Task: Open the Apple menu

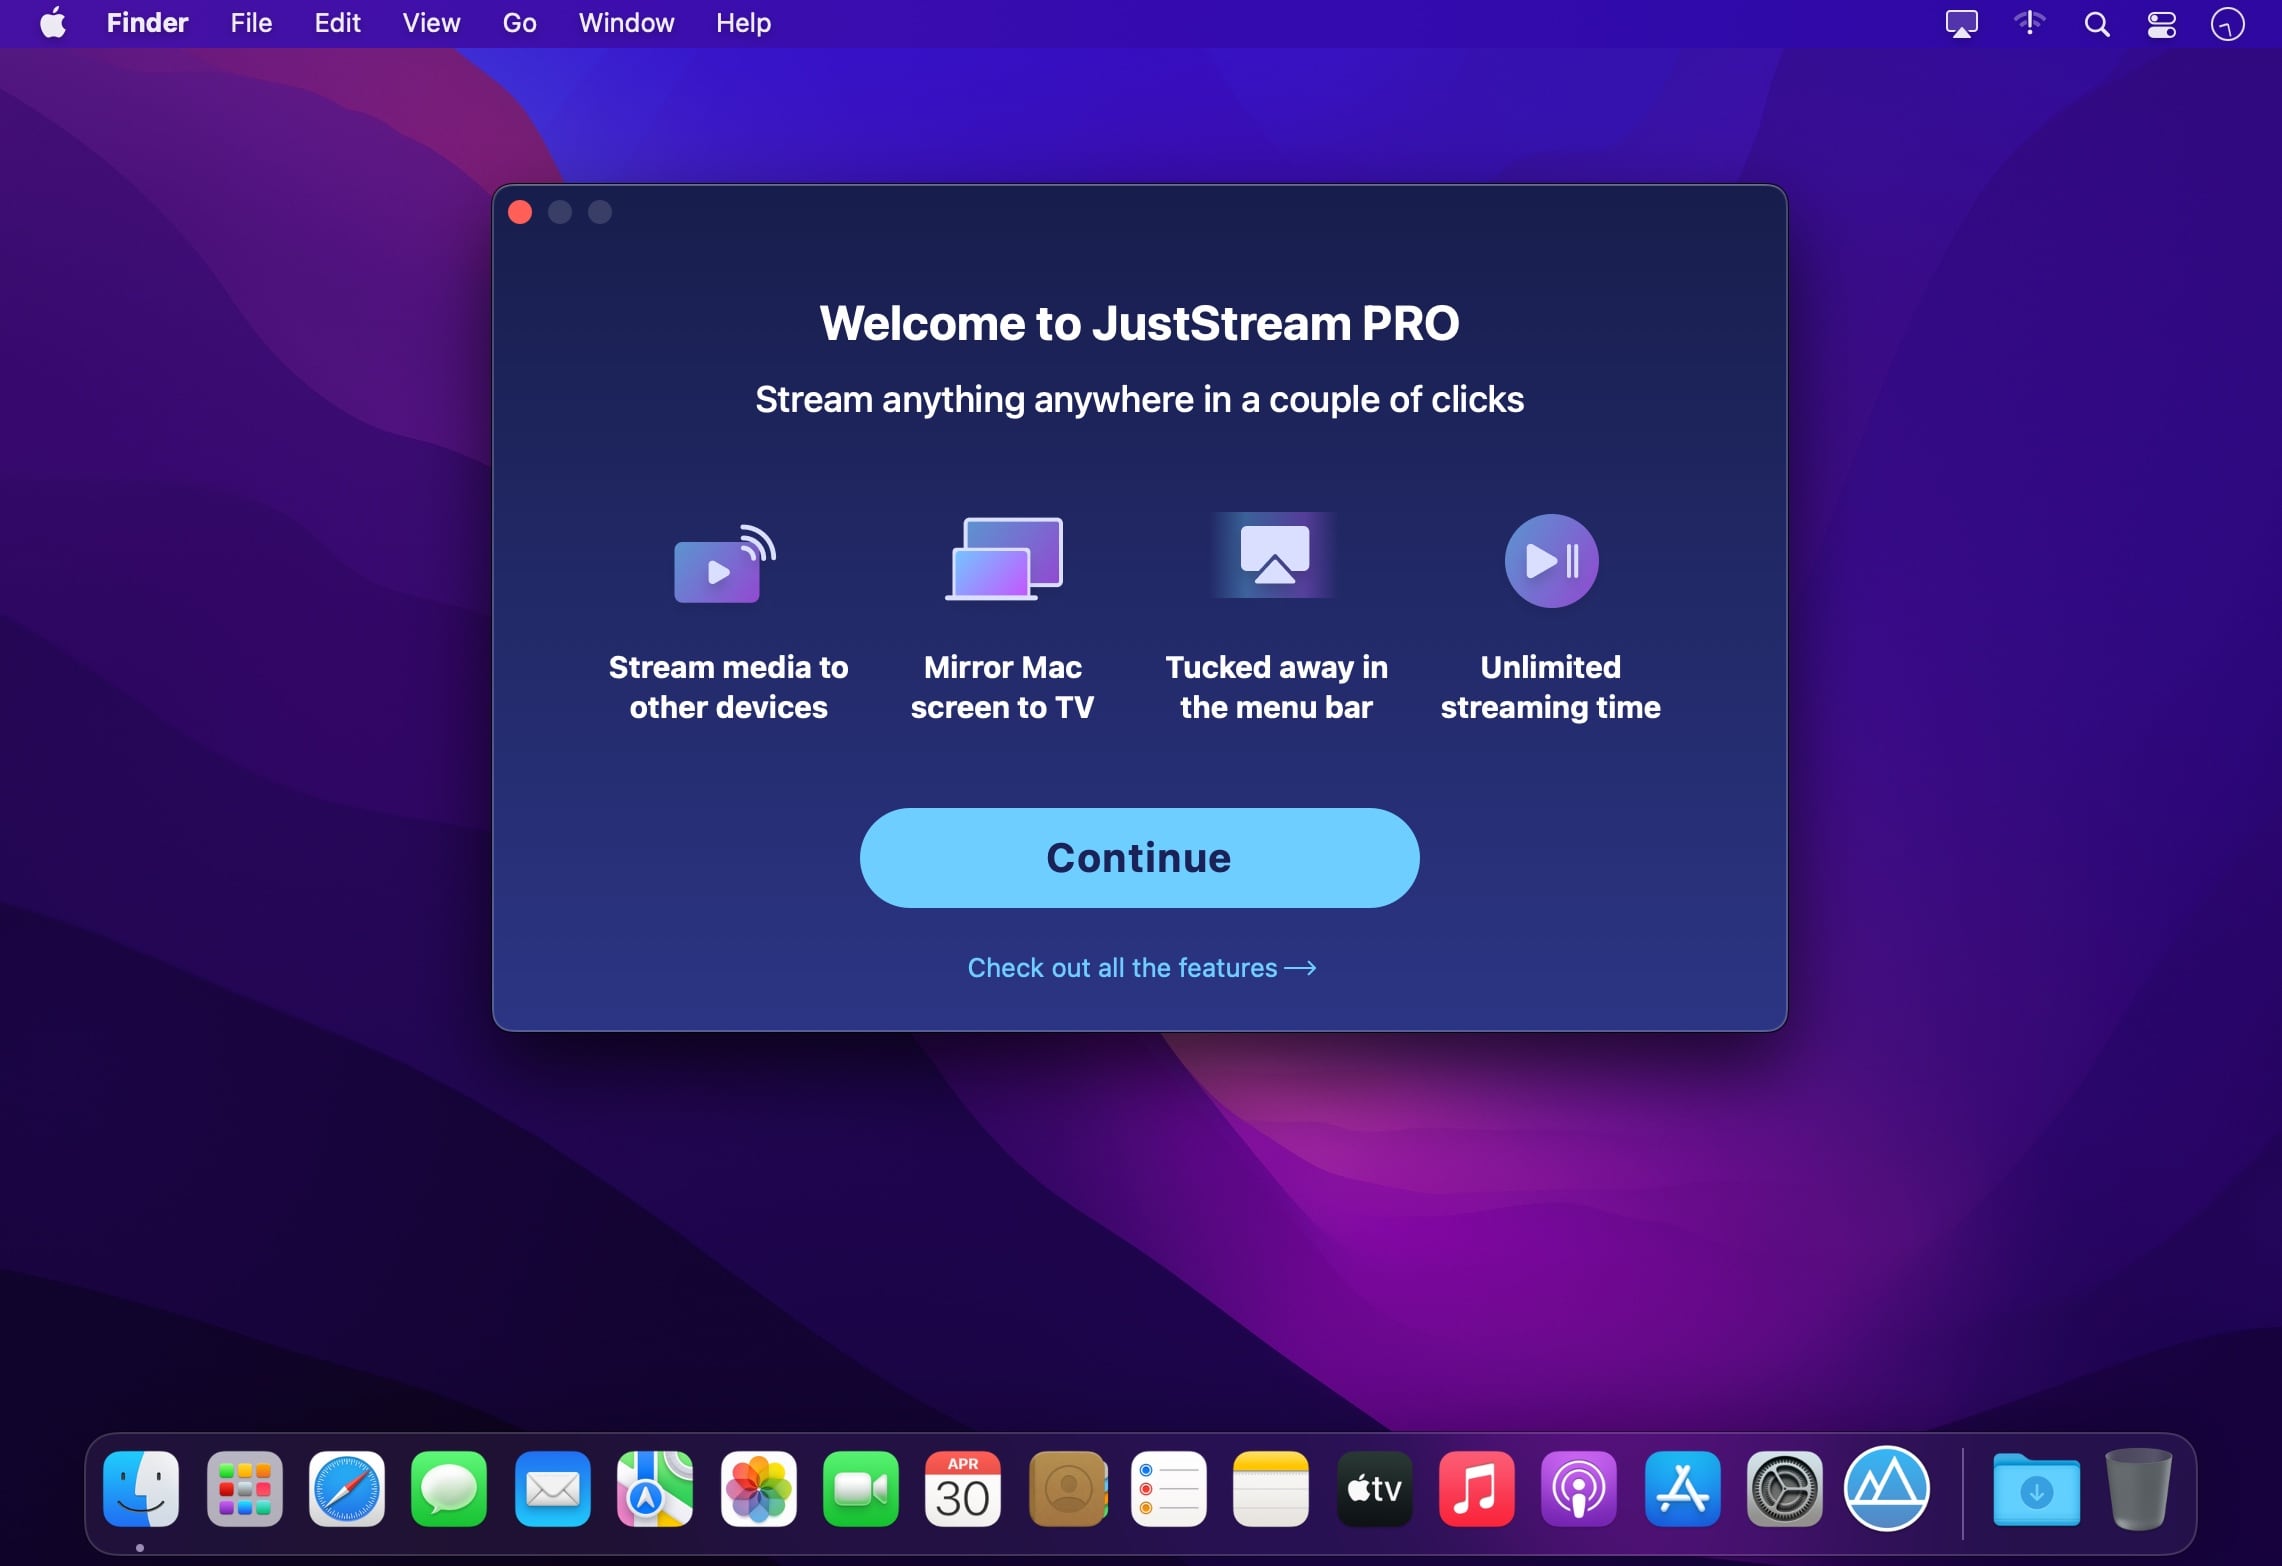Action: [53, 23]
